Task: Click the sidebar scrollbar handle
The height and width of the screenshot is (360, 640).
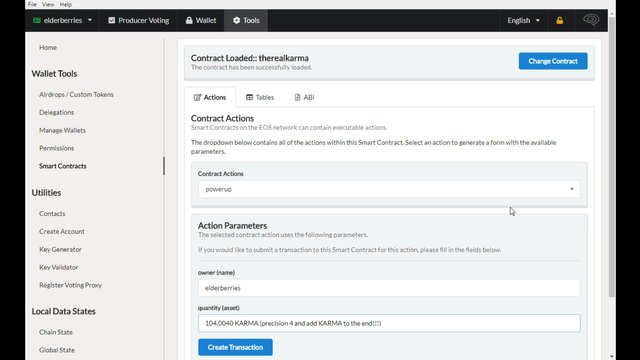Action: 164,166
